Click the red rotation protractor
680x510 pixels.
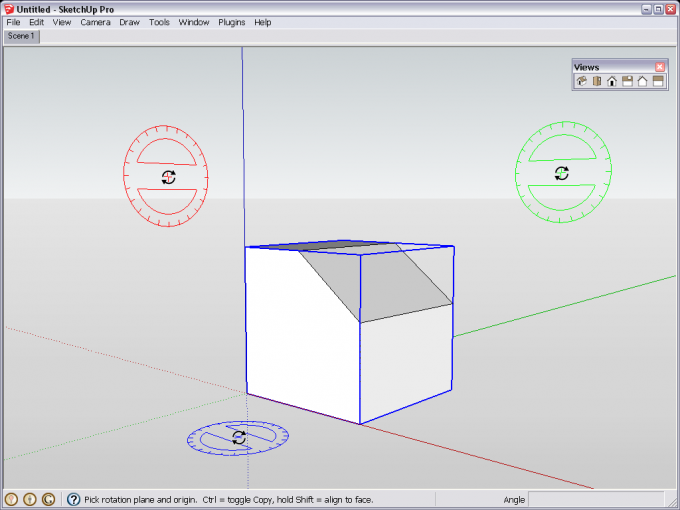coord(168,176)
